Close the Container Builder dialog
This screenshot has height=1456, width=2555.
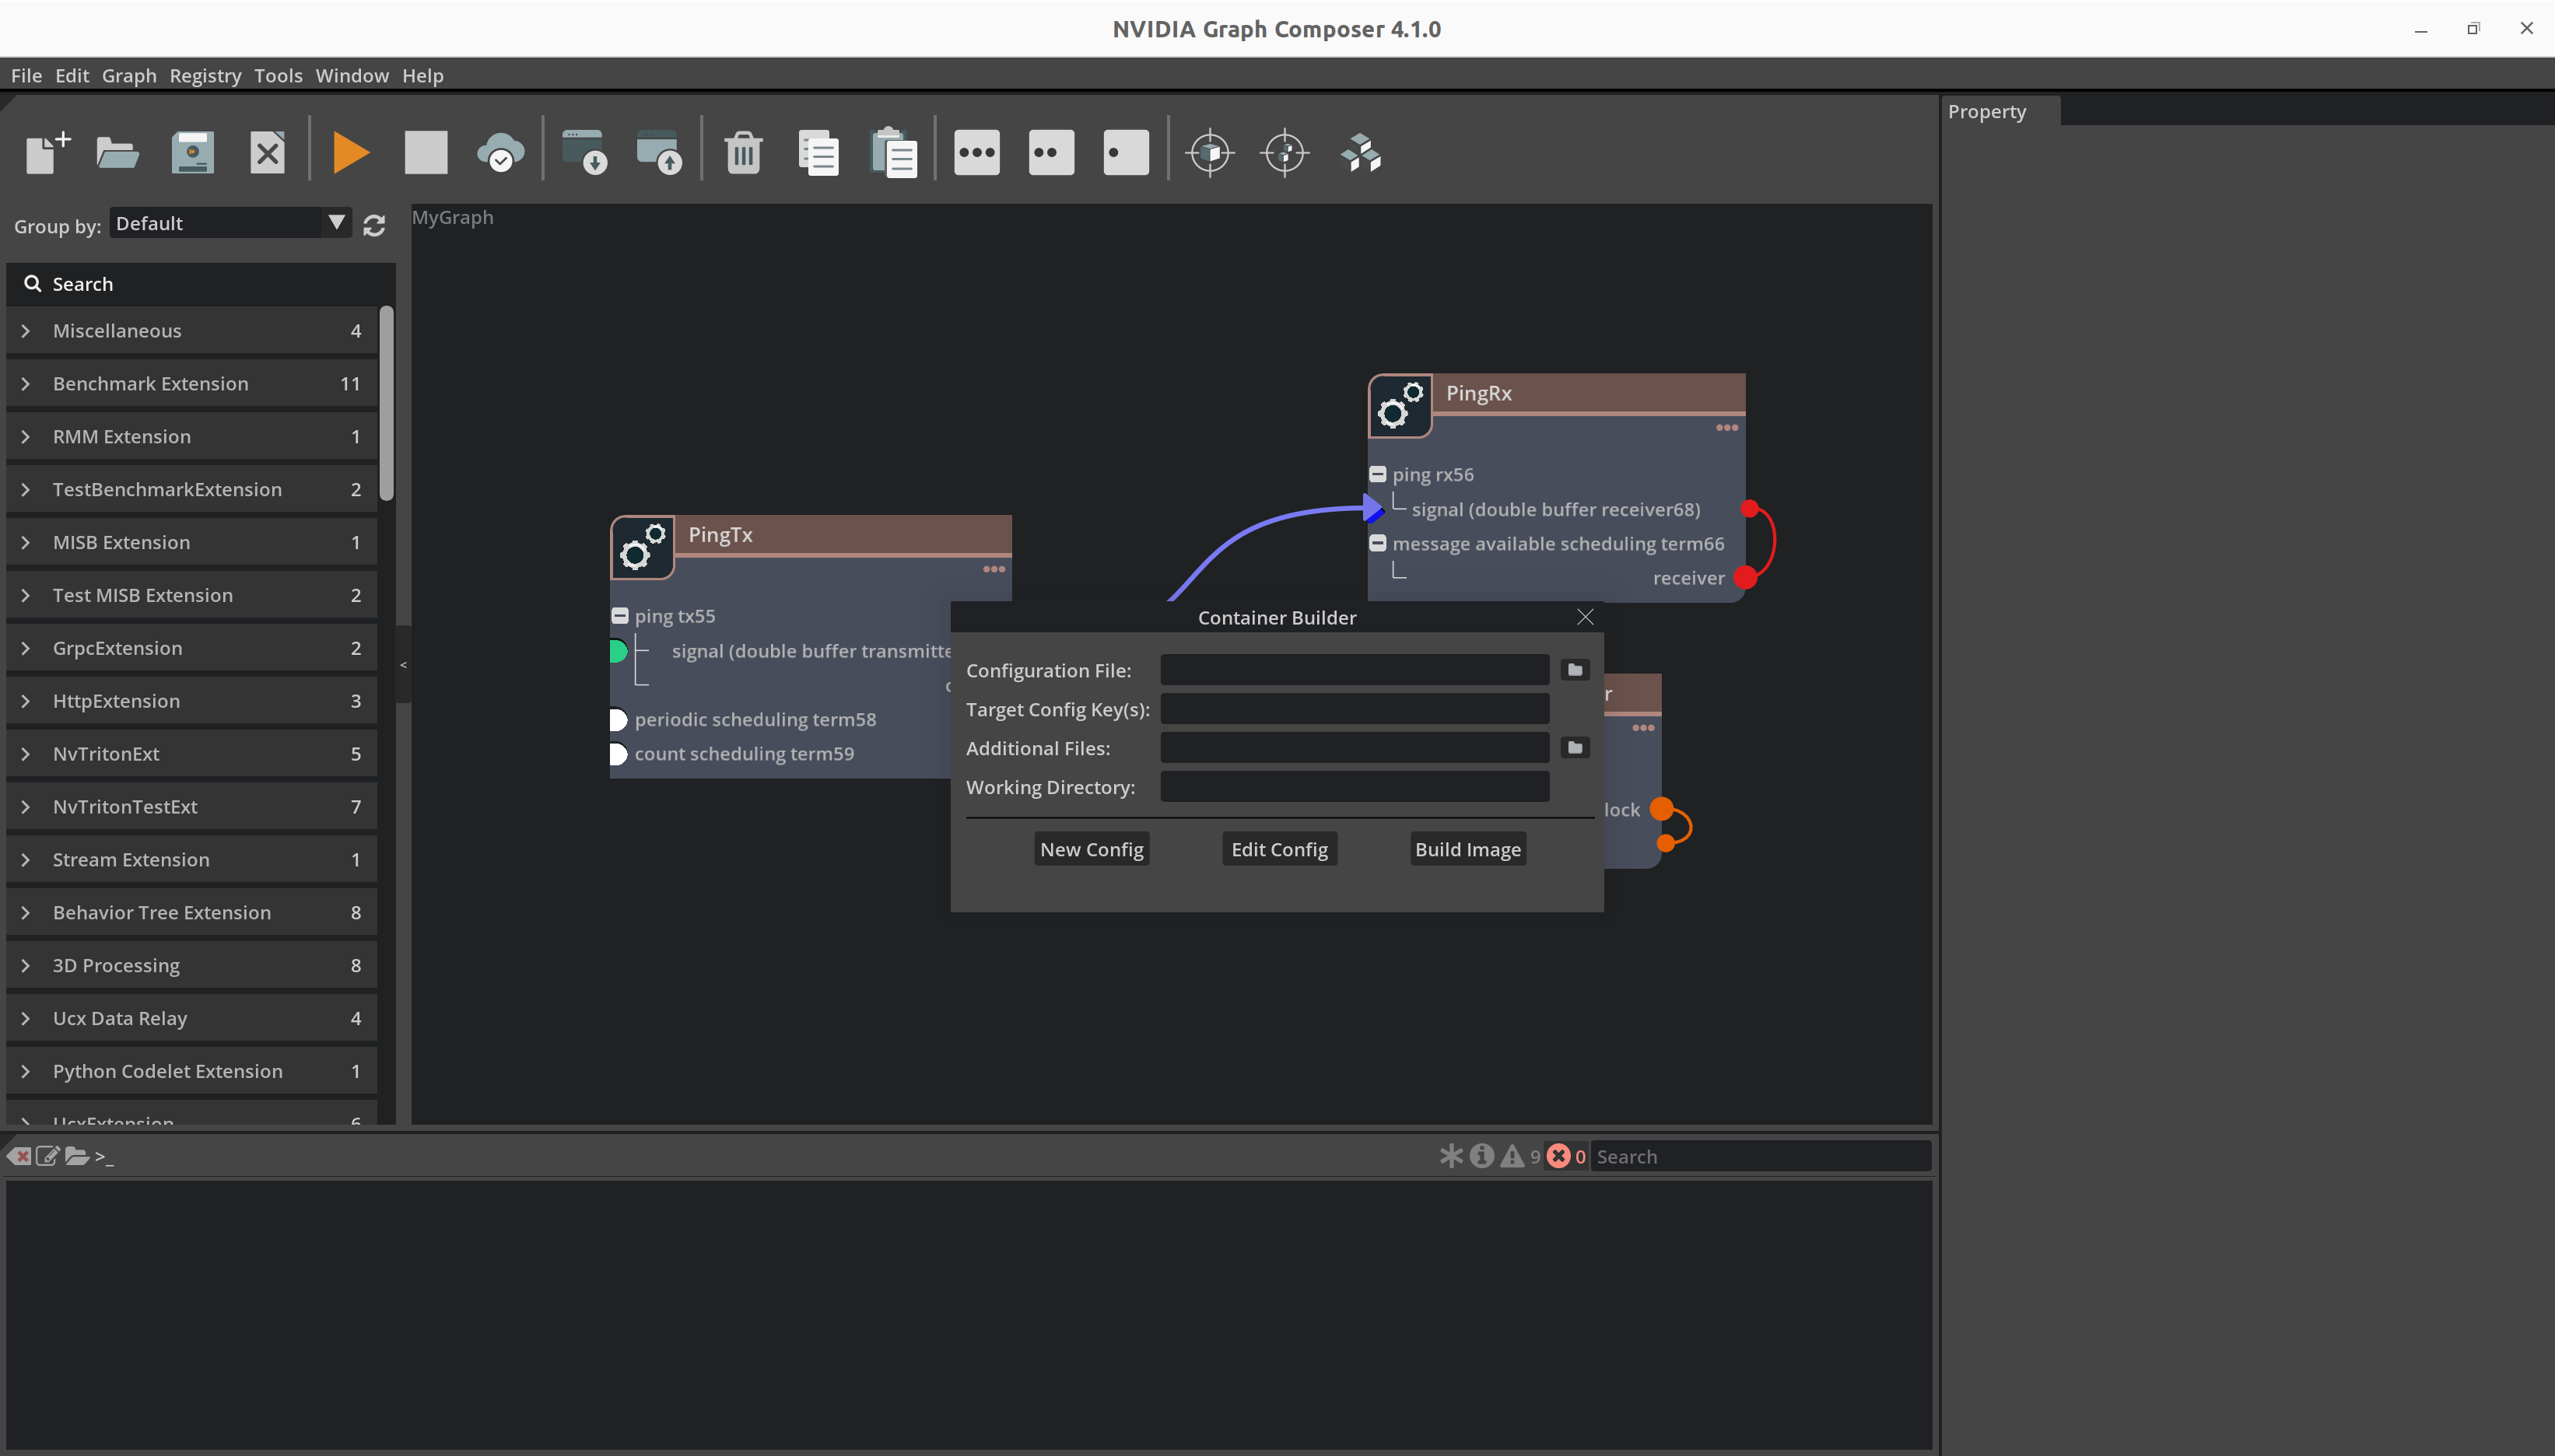click(x=1585, y=617)
